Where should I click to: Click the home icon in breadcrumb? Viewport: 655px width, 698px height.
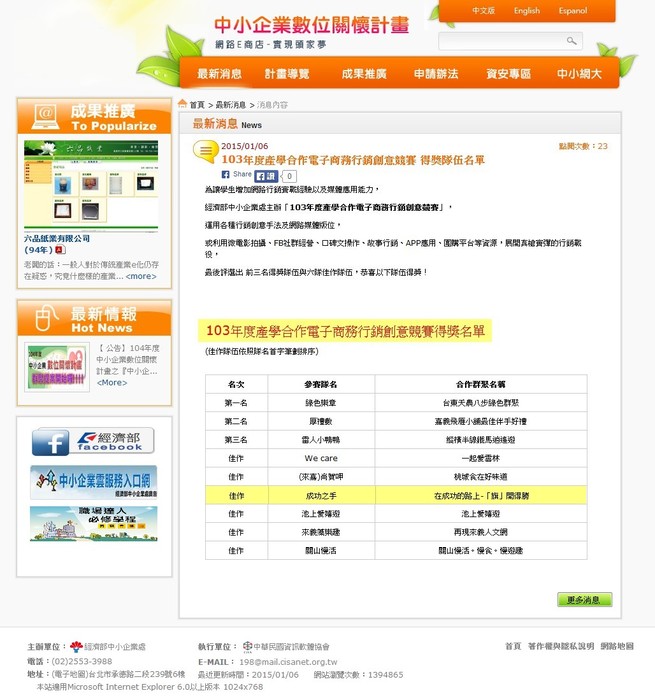(183, 104)
